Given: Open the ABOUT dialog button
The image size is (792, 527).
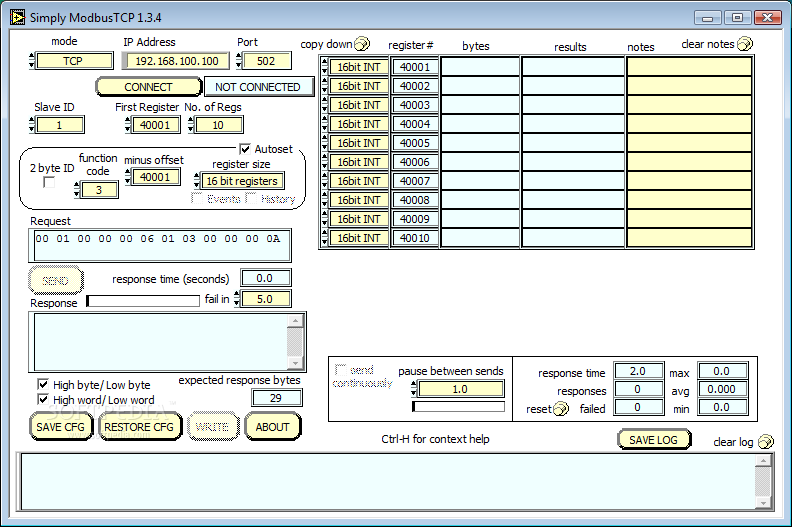Looking at the screenshot, I should [272, 427].
